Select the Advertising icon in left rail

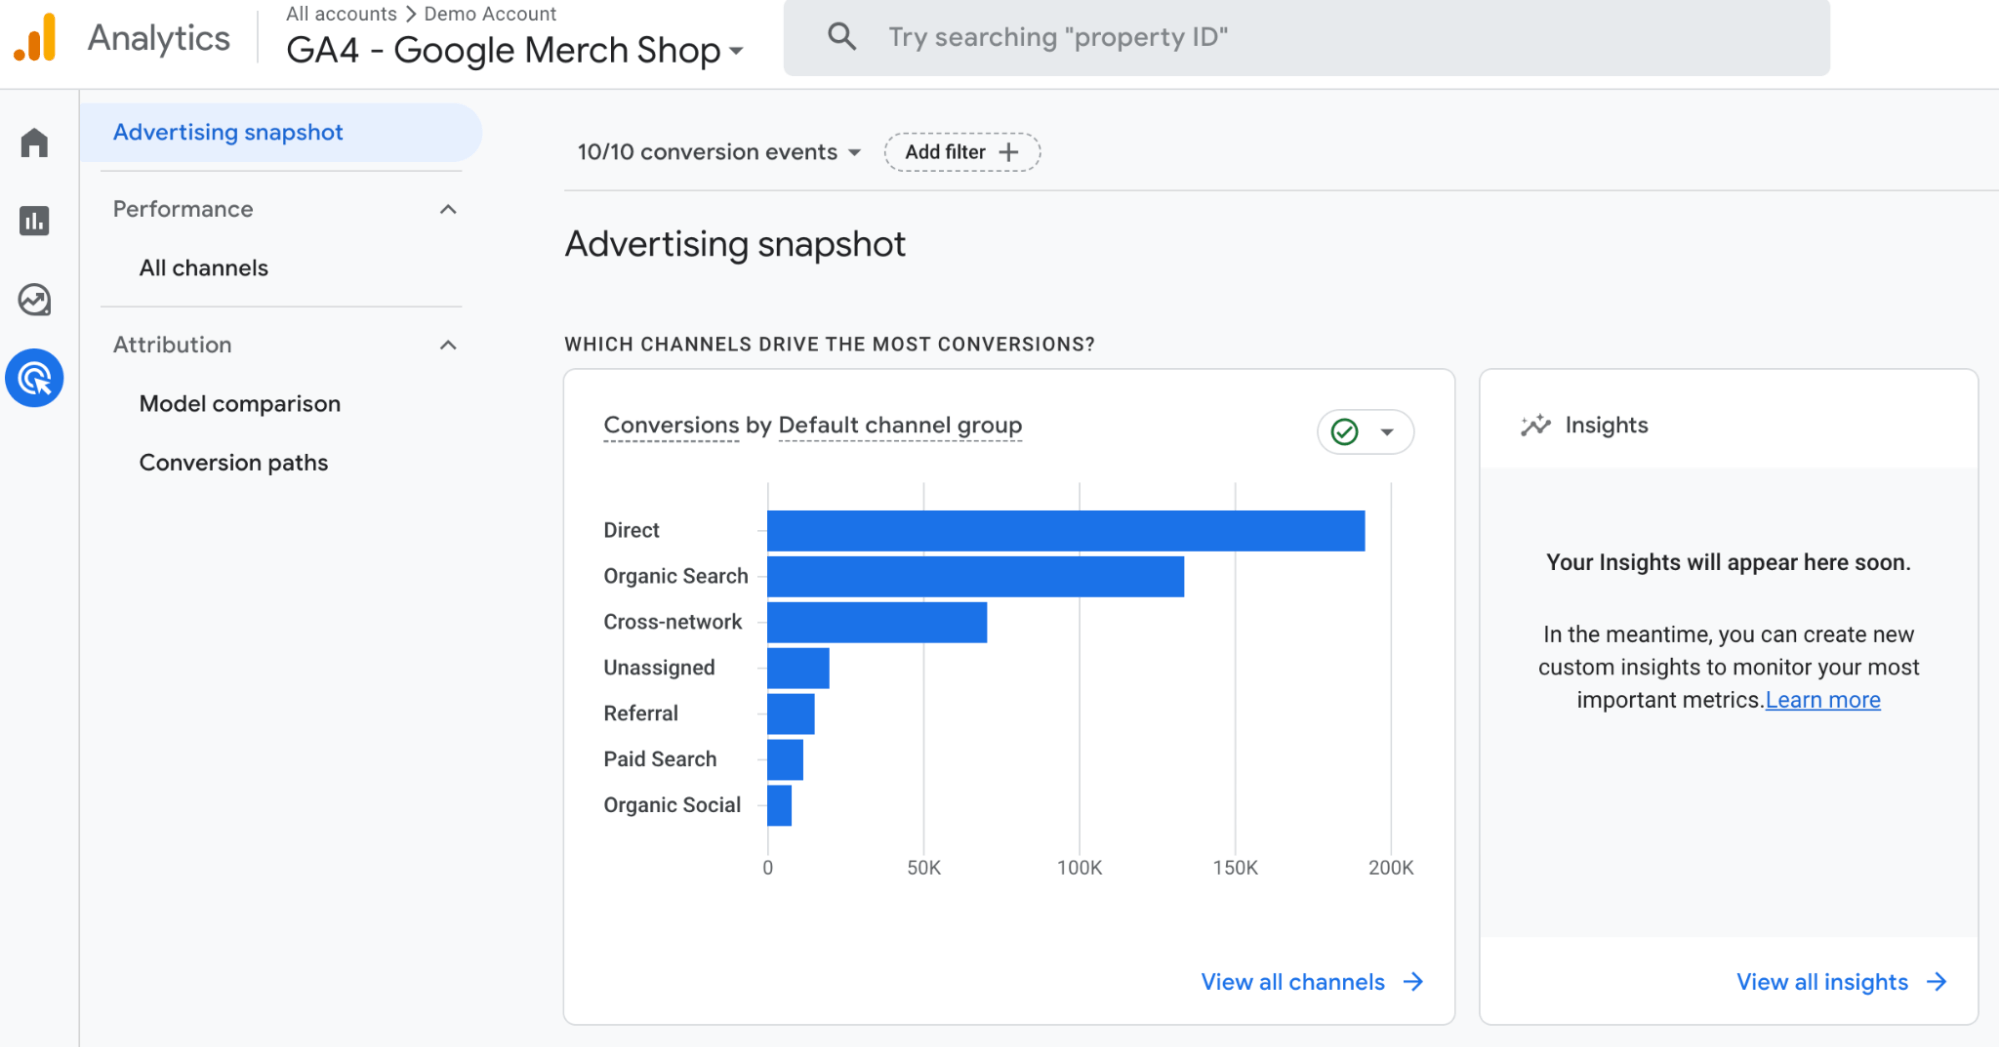(34, 378)
